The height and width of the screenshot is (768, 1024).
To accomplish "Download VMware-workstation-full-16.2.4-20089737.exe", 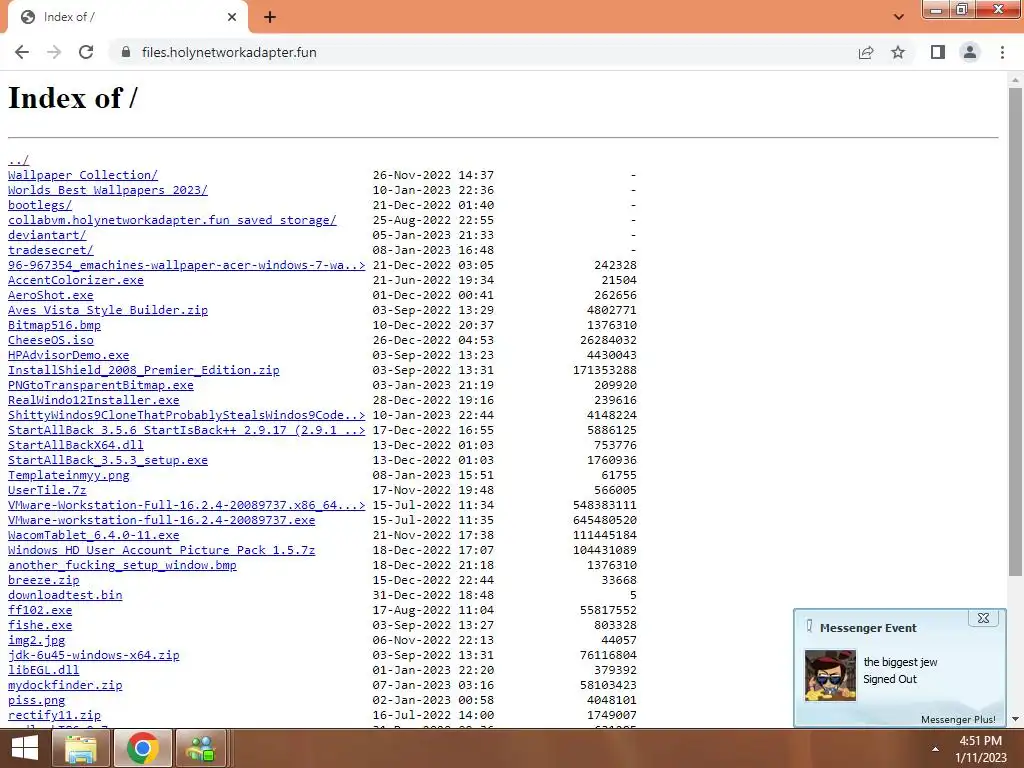I will (161, 520).
